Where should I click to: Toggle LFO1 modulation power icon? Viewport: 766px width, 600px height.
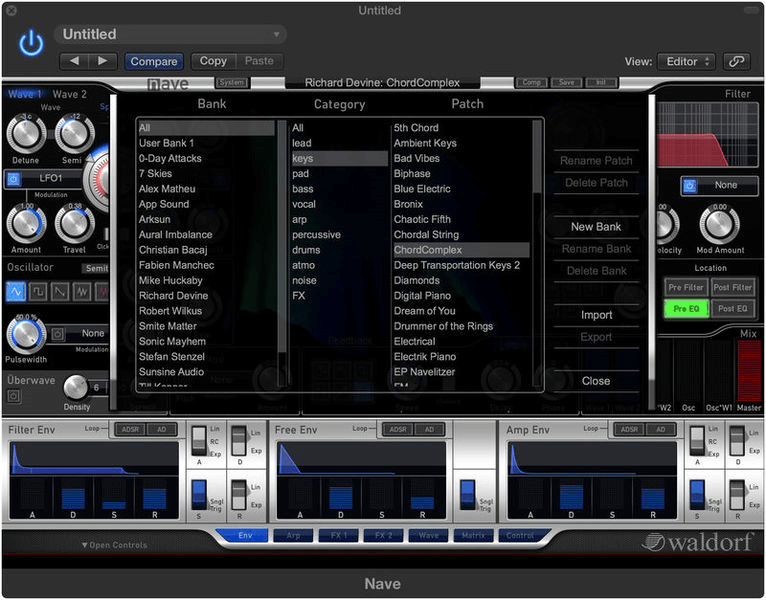[15, 180]
